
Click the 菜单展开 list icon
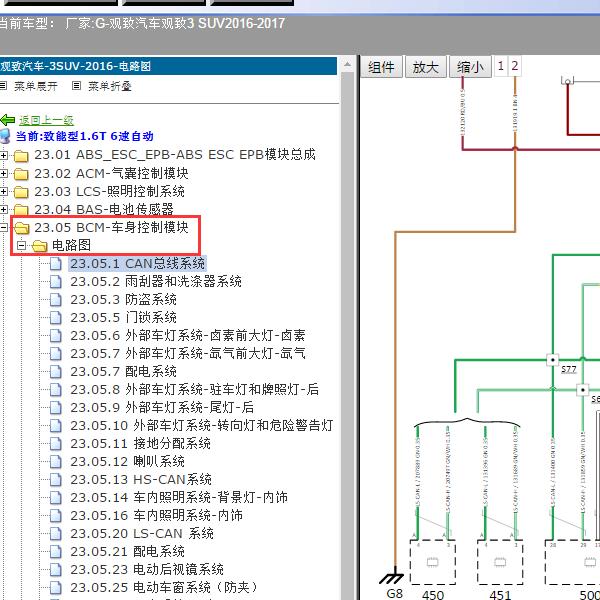(3, 86)
